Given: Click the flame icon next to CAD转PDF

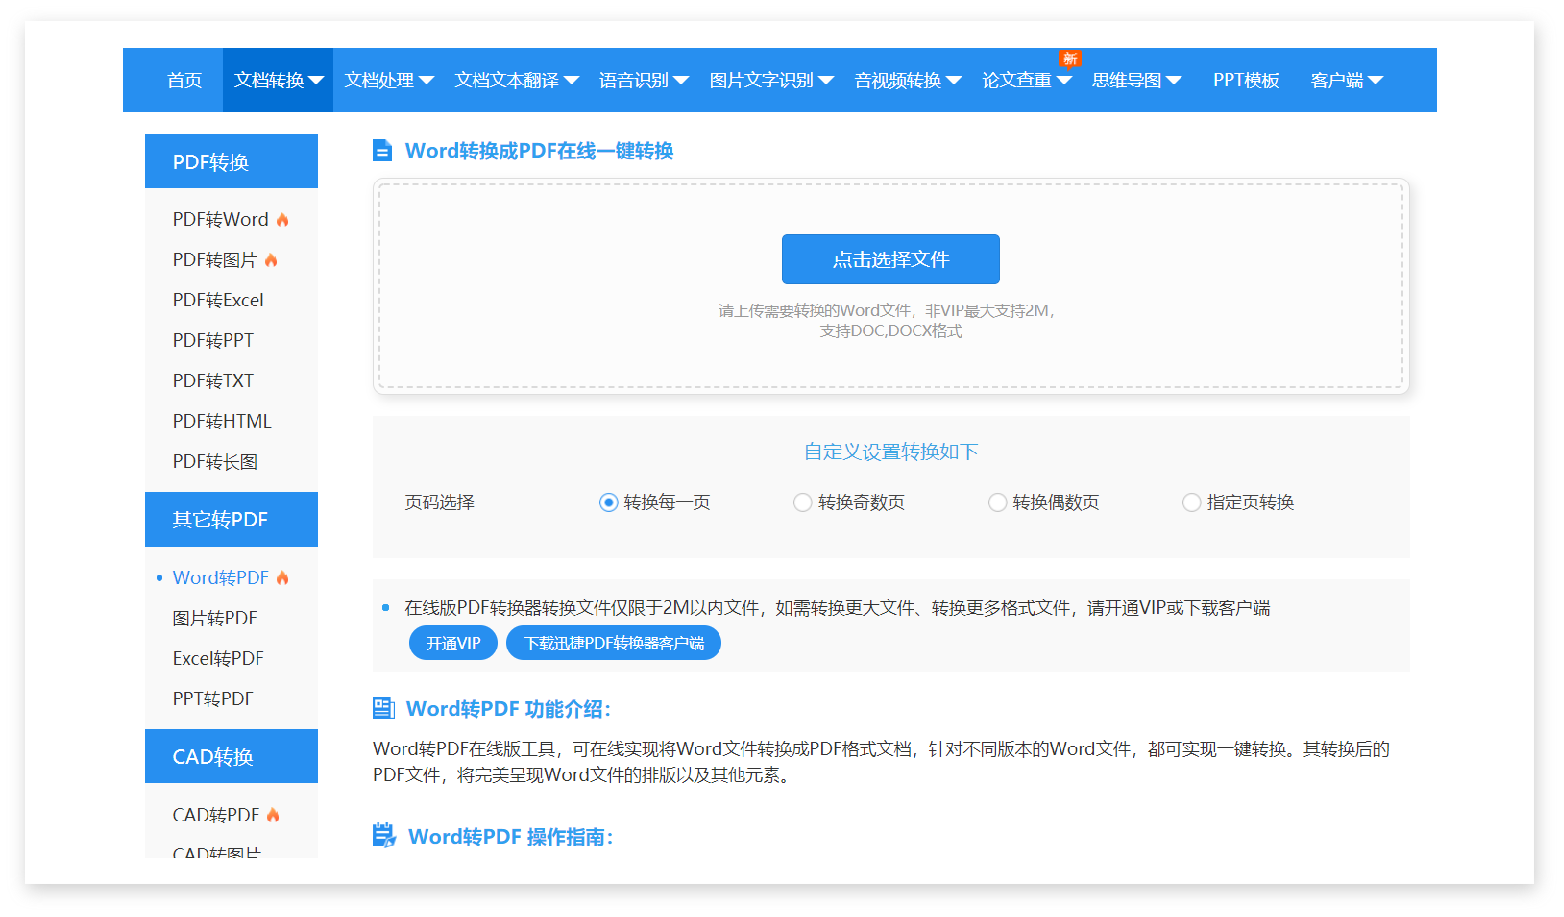Looking at the screenshot, I should (273, 815).
